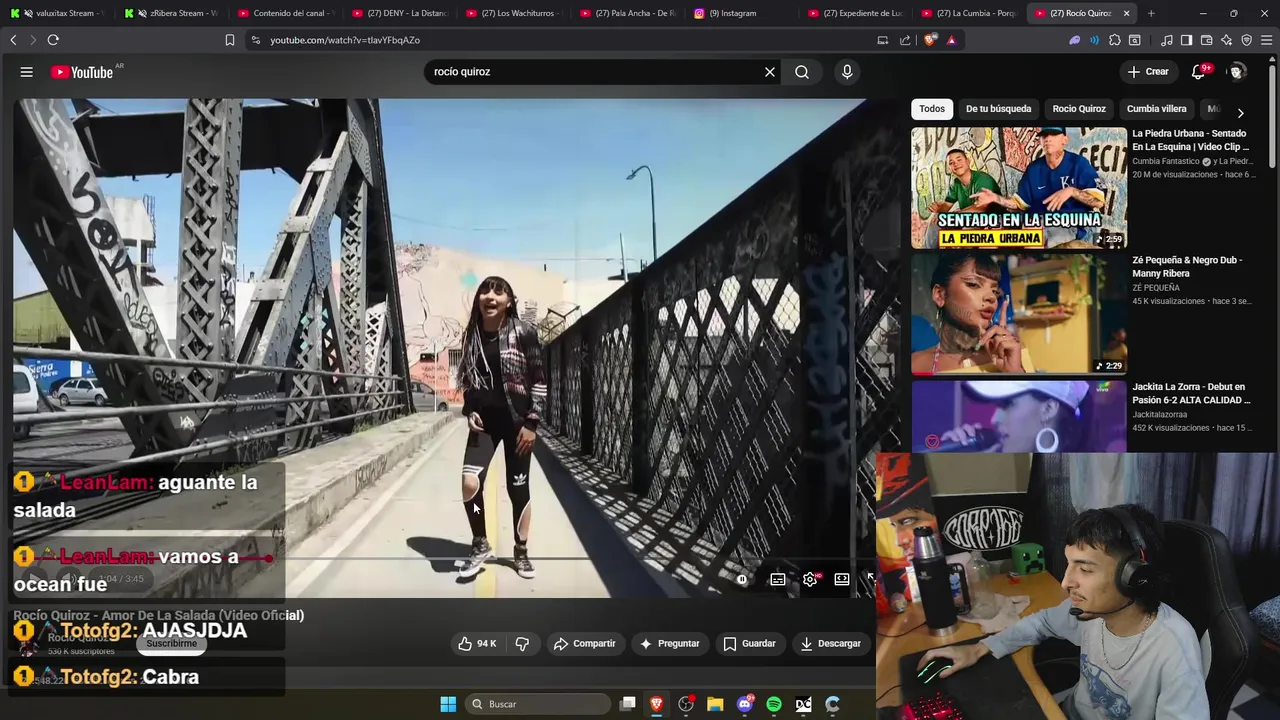The height and width of the screenshot is (720, 1280).
Task: Save the video with Guardar
Action: 749,644
